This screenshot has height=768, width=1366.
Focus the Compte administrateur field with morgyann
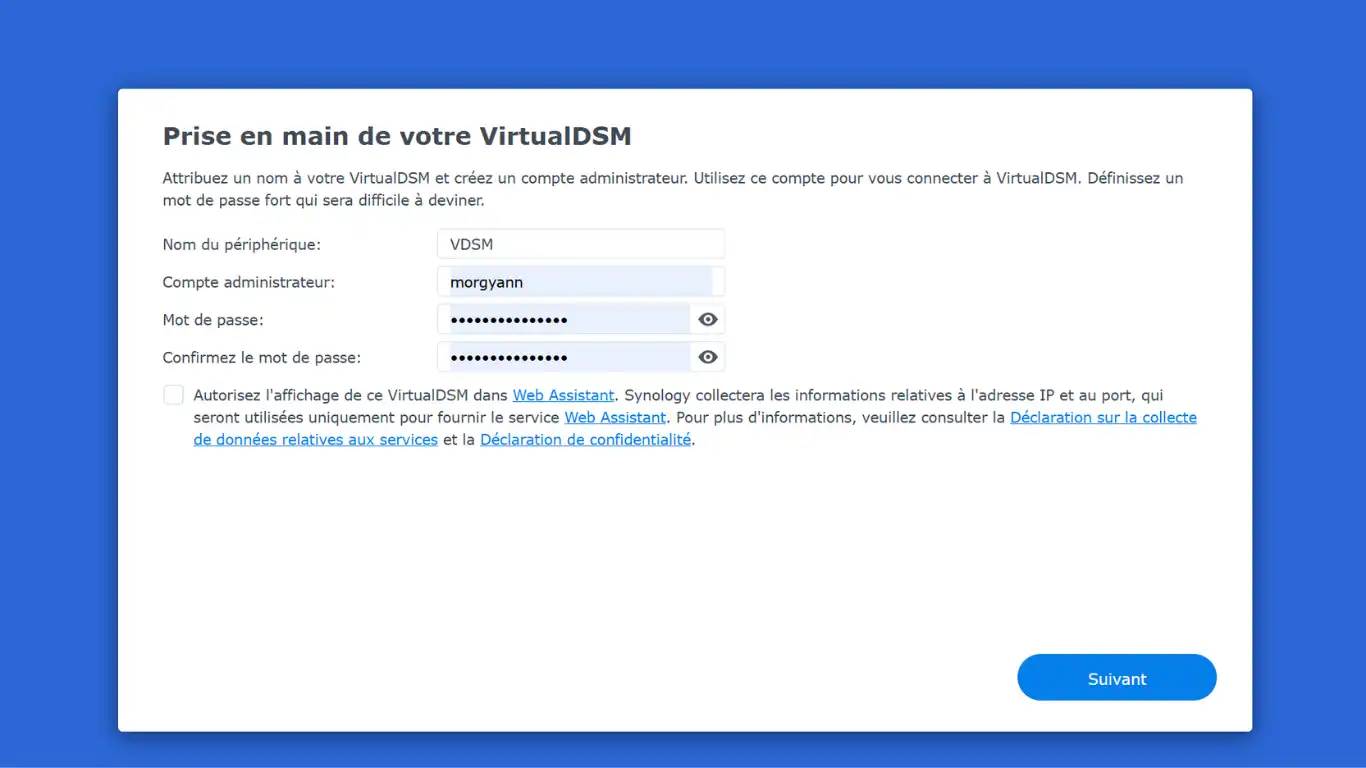[580, 282]
